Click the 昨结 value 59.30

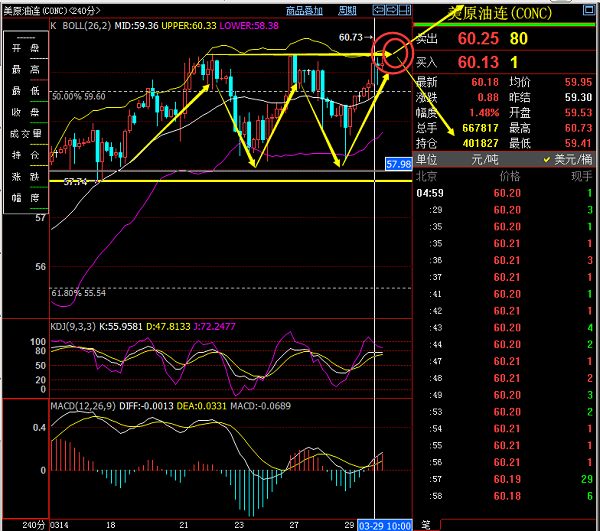(x=578, y=98)
